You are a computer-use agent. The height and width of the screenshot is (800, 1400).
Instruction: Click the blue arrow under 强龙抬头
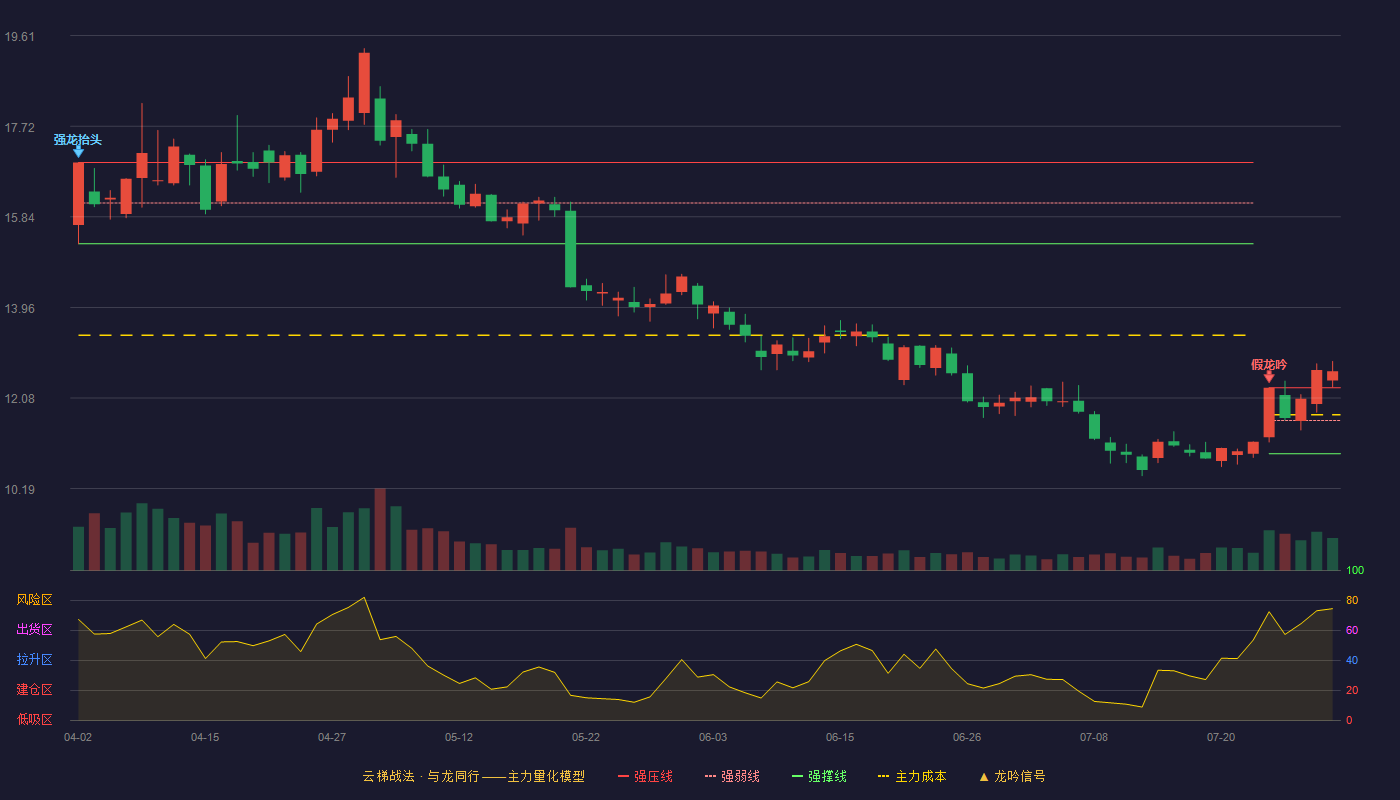(78, 152)
